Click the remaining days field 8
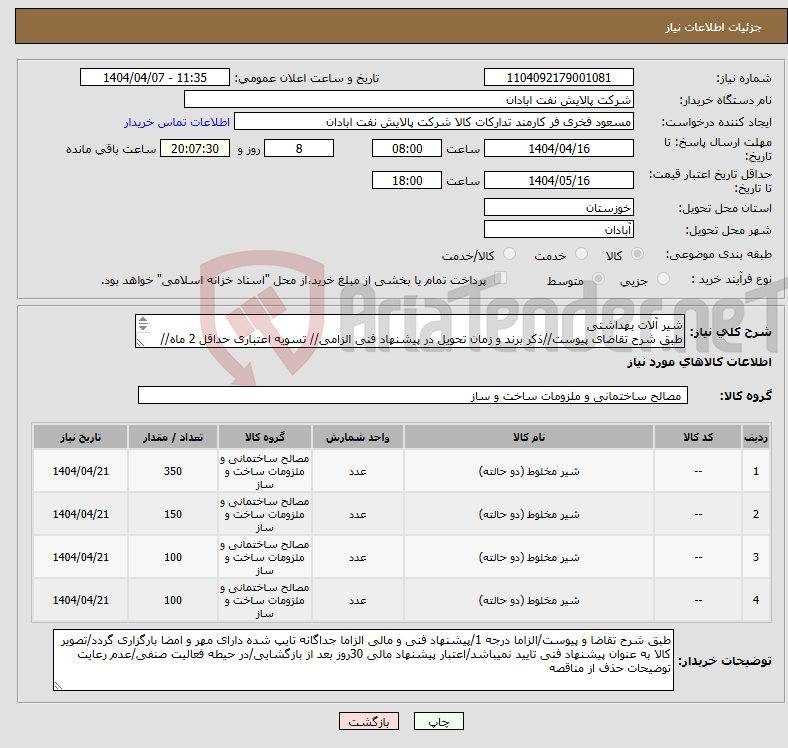Viewport: 788px width, 748px height. tap(299, 149)
